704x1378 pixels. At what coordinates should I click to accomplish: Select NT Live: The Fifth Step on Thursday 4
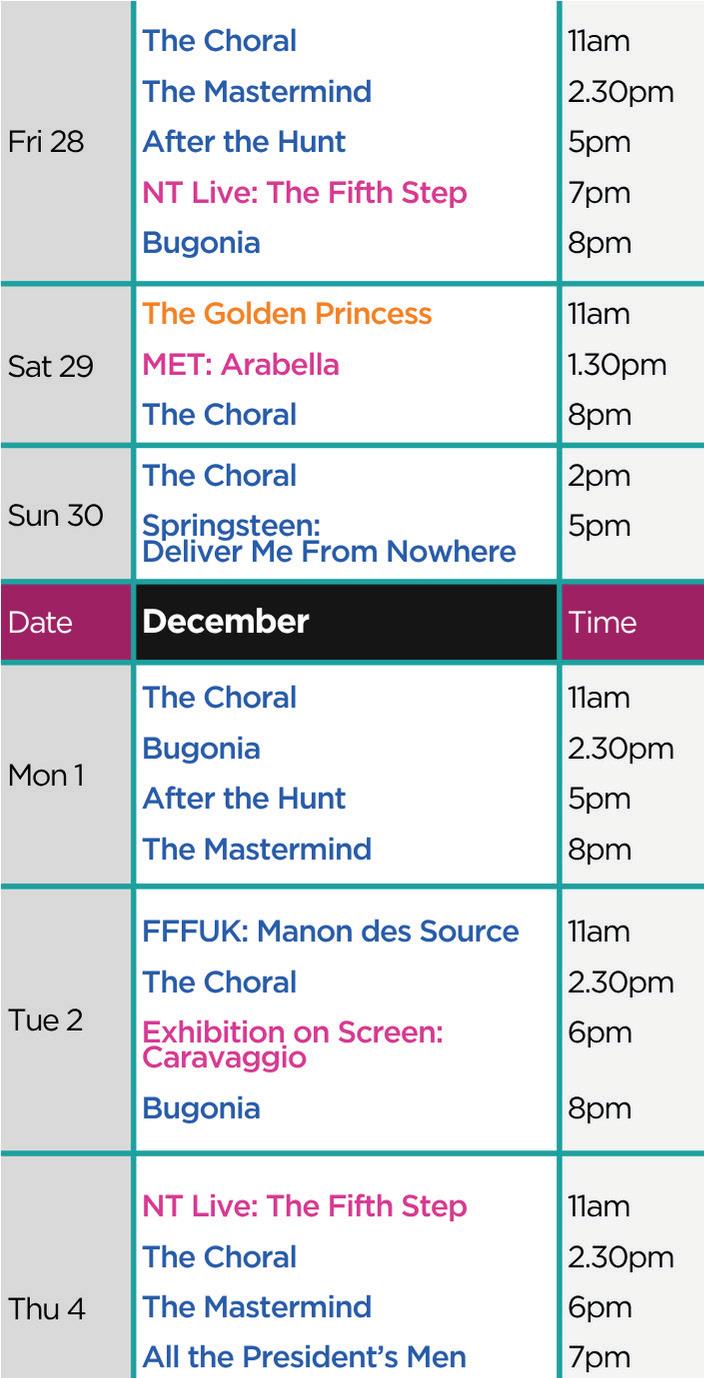304,1207
